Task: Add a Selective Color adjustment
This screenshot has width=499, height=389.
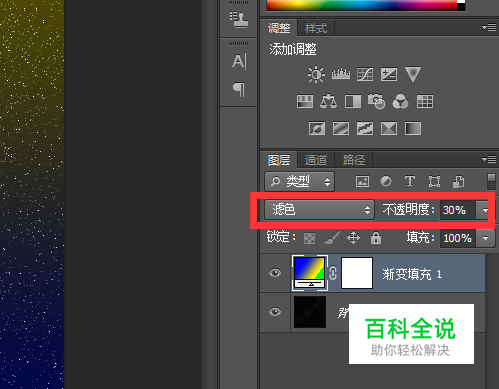Action: [389, 128]
